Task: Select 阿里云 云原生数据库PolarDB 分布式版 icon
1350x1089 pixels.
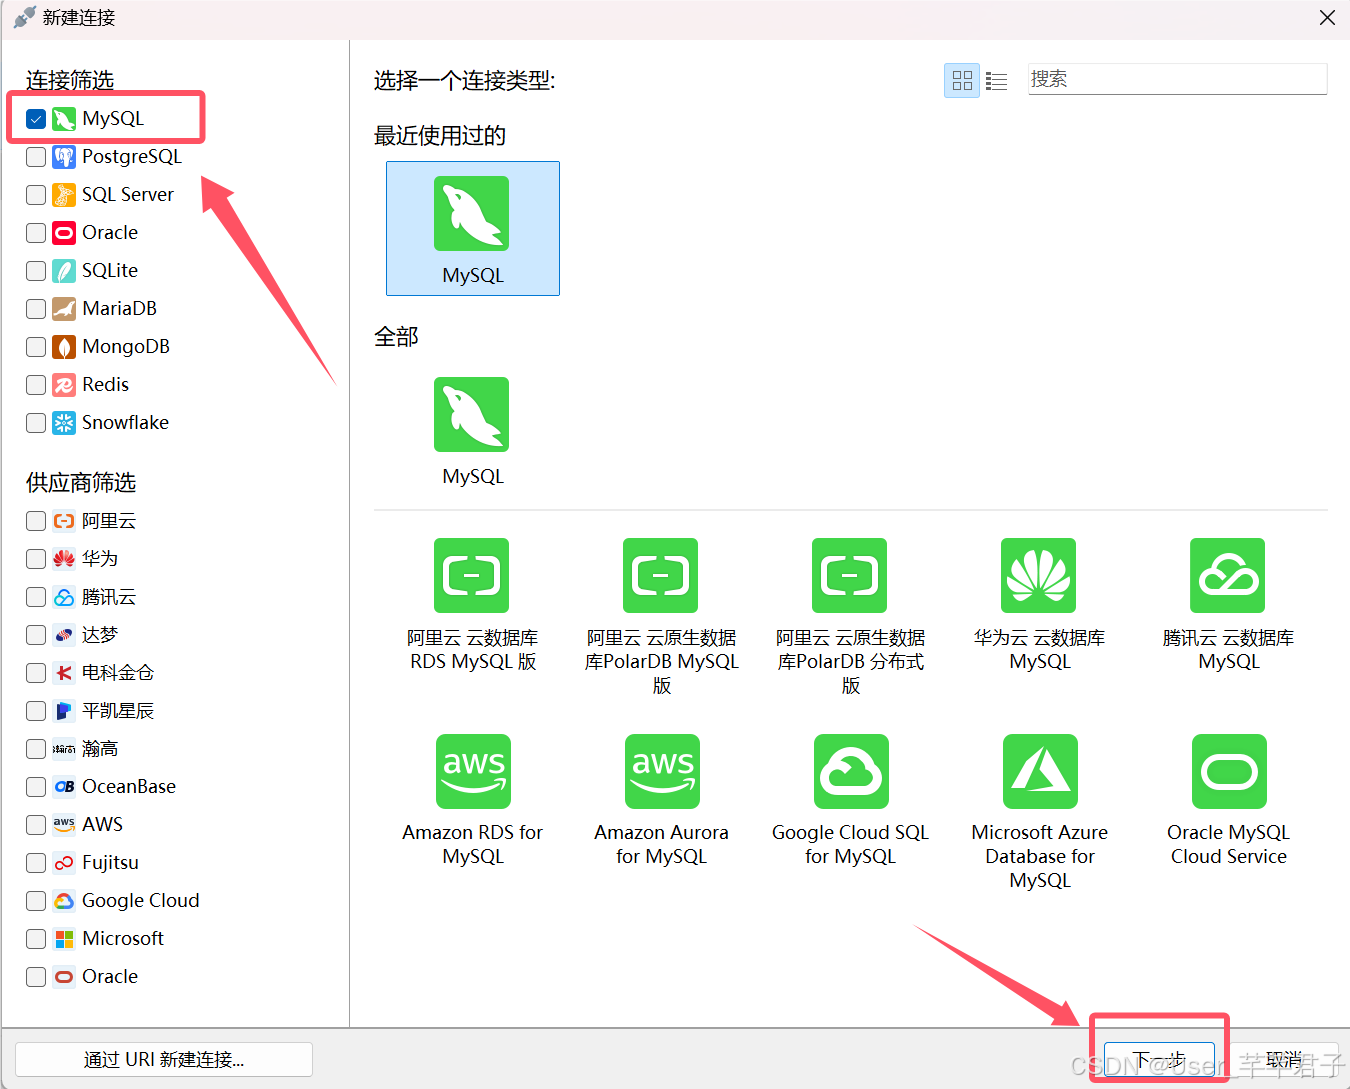Action: 849,575
